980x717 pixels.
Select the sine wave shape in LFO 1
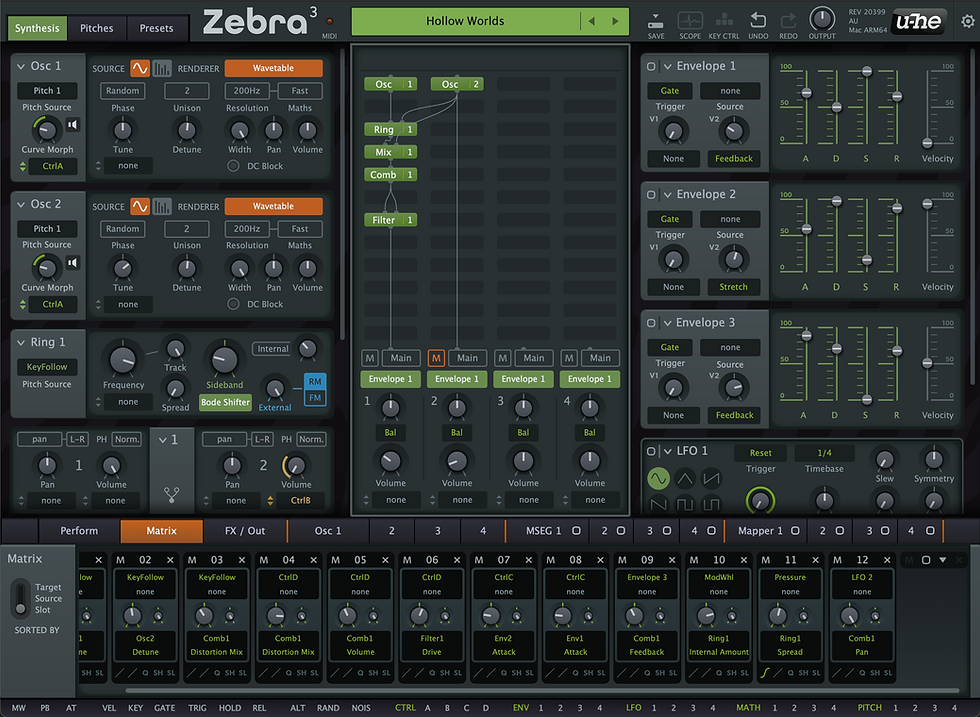click(658, 478)
